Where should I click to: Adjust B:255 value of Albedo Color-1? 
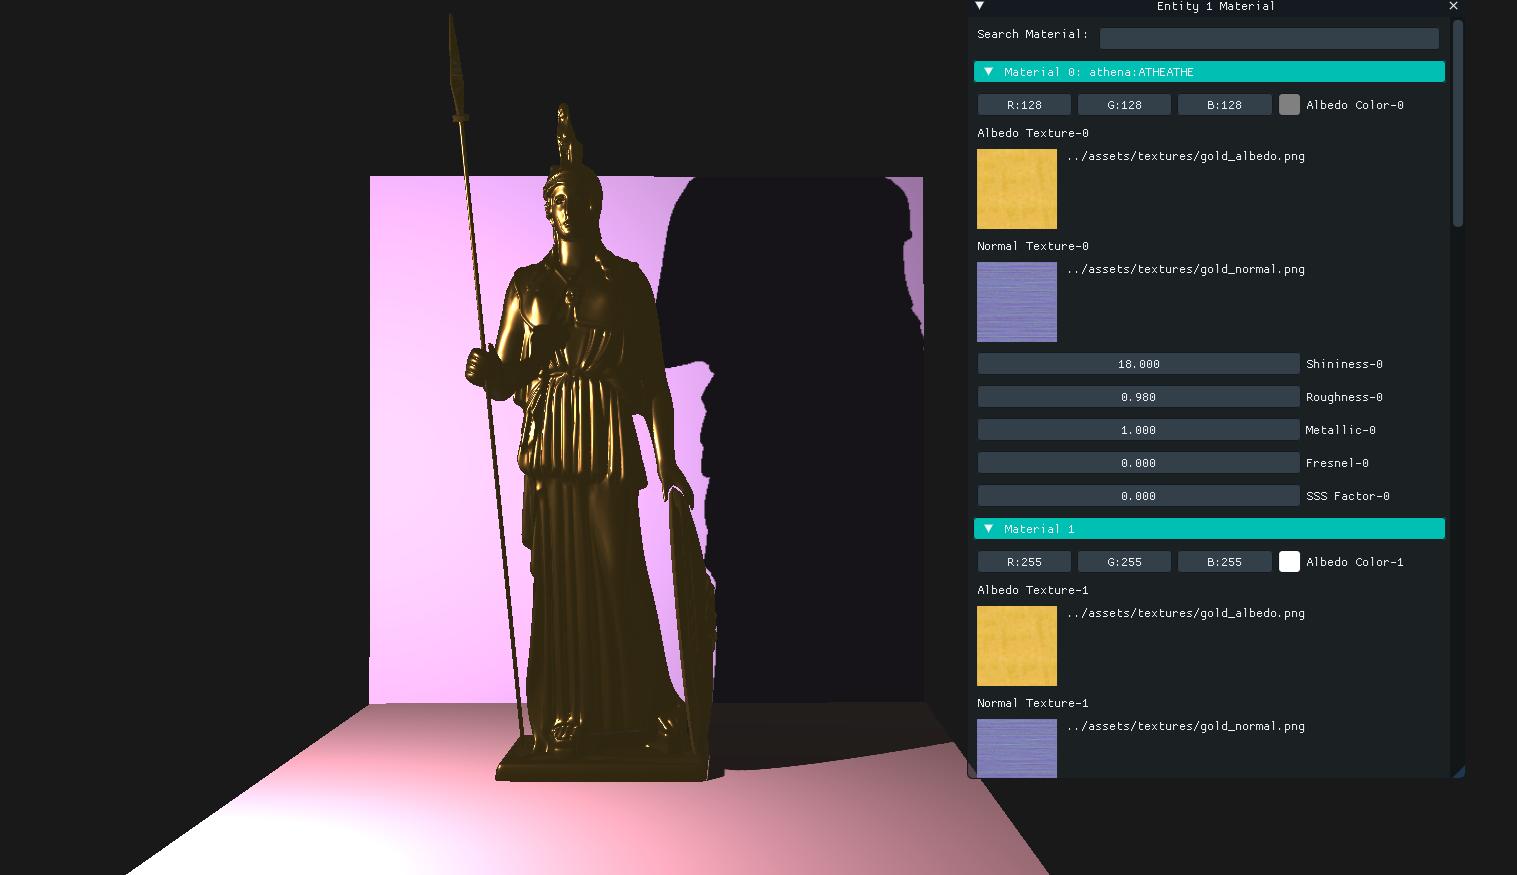(x=1224, y=562)
